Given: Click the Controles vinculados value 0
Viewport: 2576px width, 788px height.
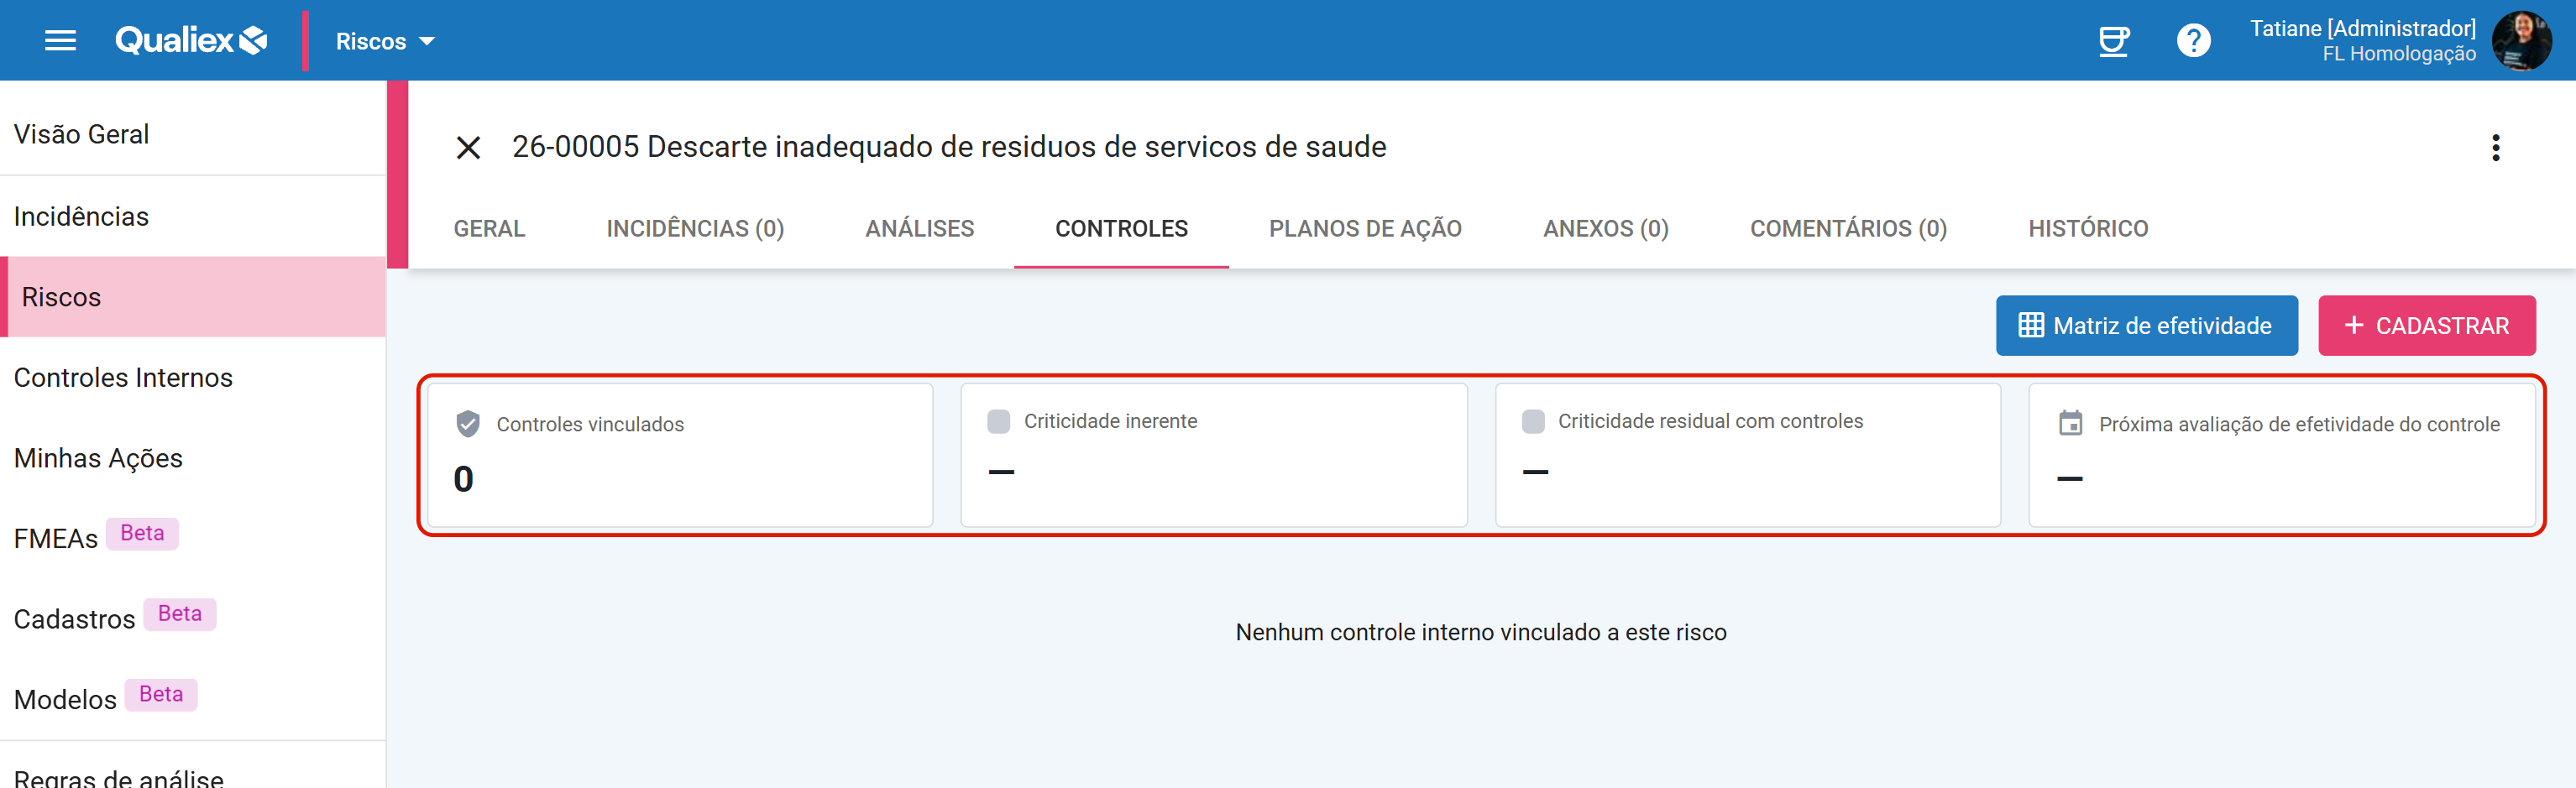Looking at the screenshot, I should [x=463, y=479].
